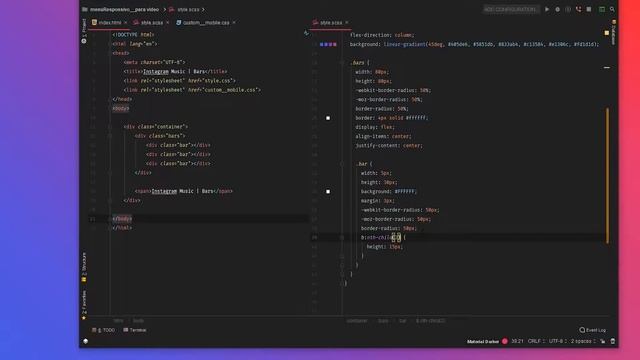Click the gutter icon left of flex-direction line
The height and width of the screenshot is (360, 640).
(306, 33)
